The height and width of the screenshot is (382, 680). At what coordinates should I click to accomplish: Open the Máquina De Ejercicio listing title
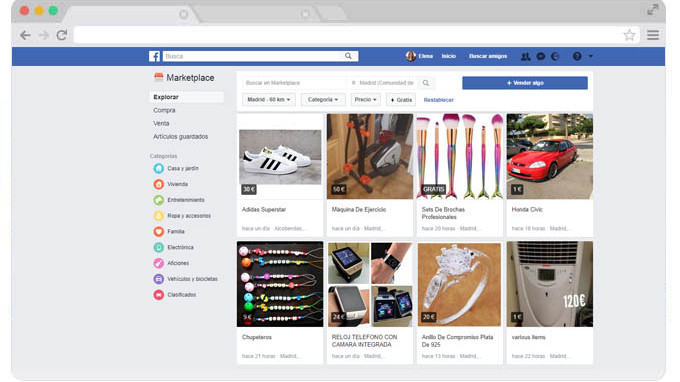[359, 209]
